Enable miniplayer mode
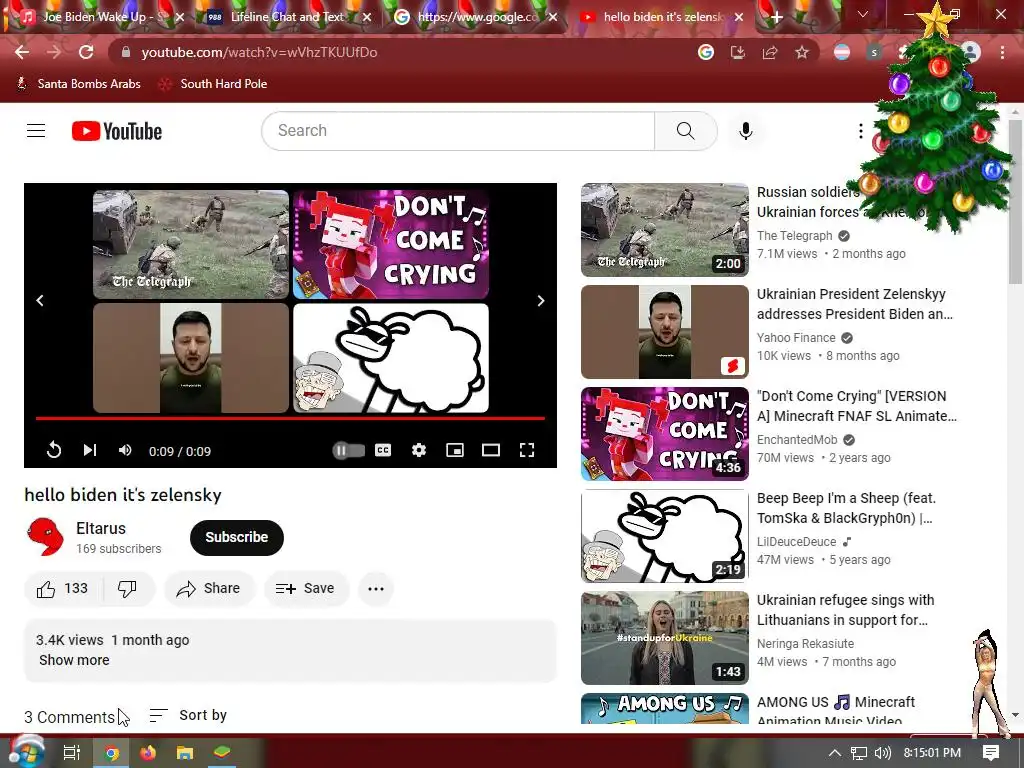The width and height of the screenshot is (1024, 768). click(x=455, y=450)
